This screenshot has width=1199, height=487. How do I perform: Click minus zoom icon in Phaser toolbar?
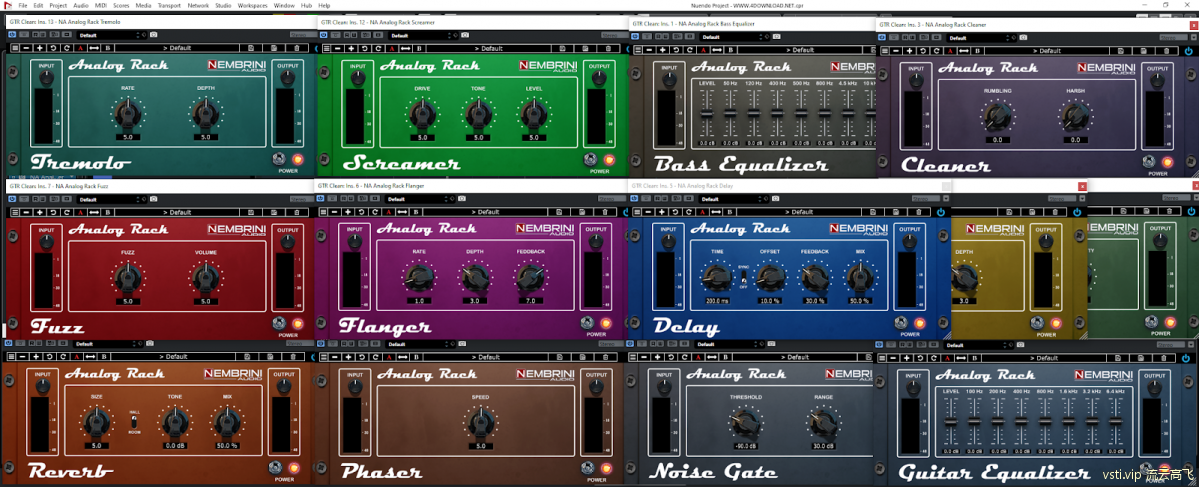click(x=337, y=356)
